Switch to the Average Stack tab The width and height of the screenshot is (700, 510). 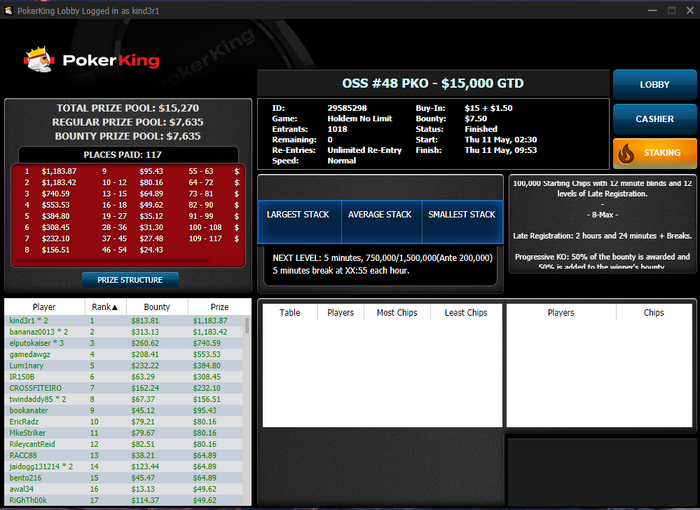tap(380, 222)
